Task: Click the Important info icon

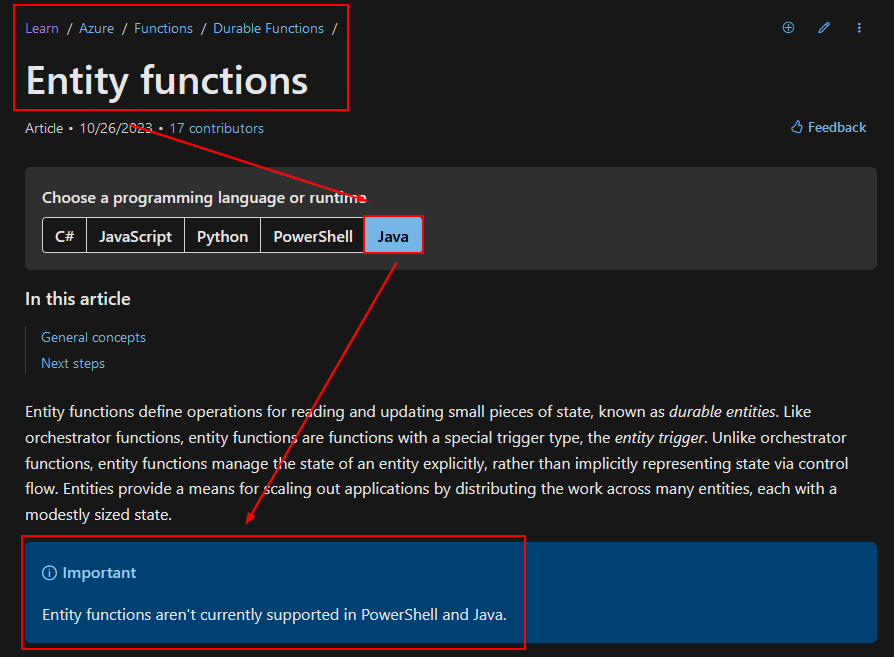Action: coord(50,573)
